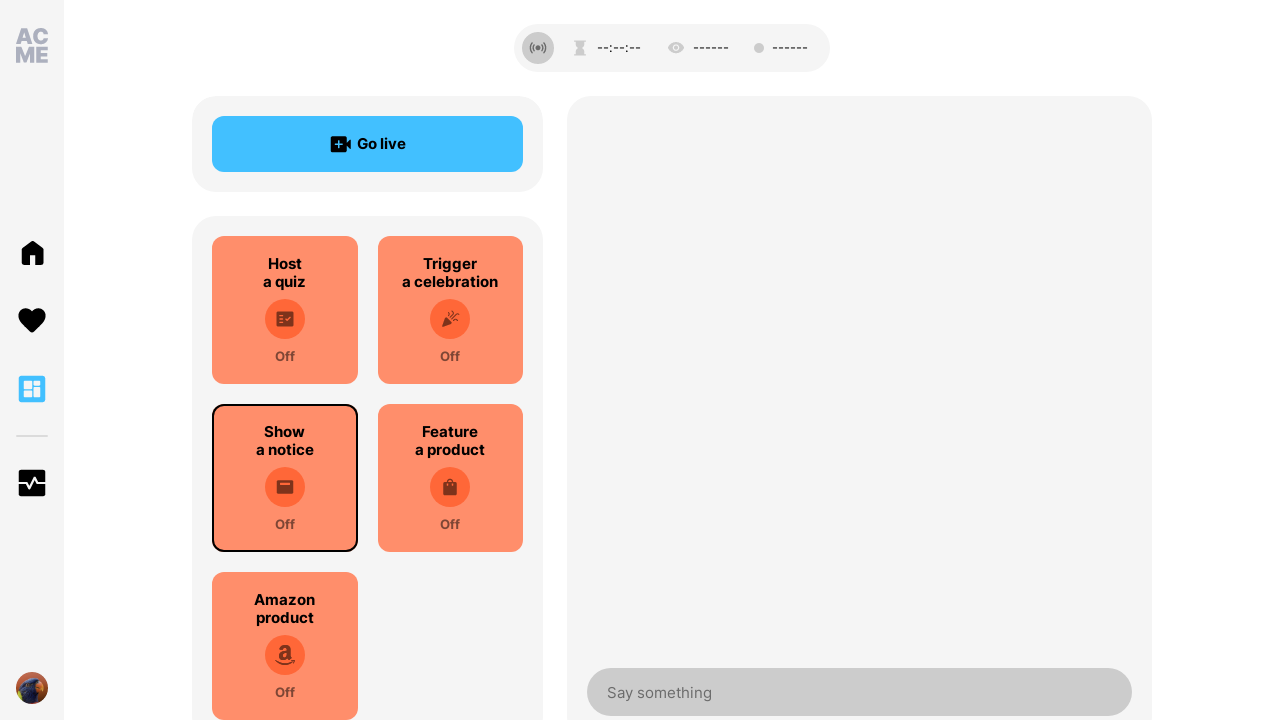
Task: Click the shopping bag product icon
Action: click(450, 487)
